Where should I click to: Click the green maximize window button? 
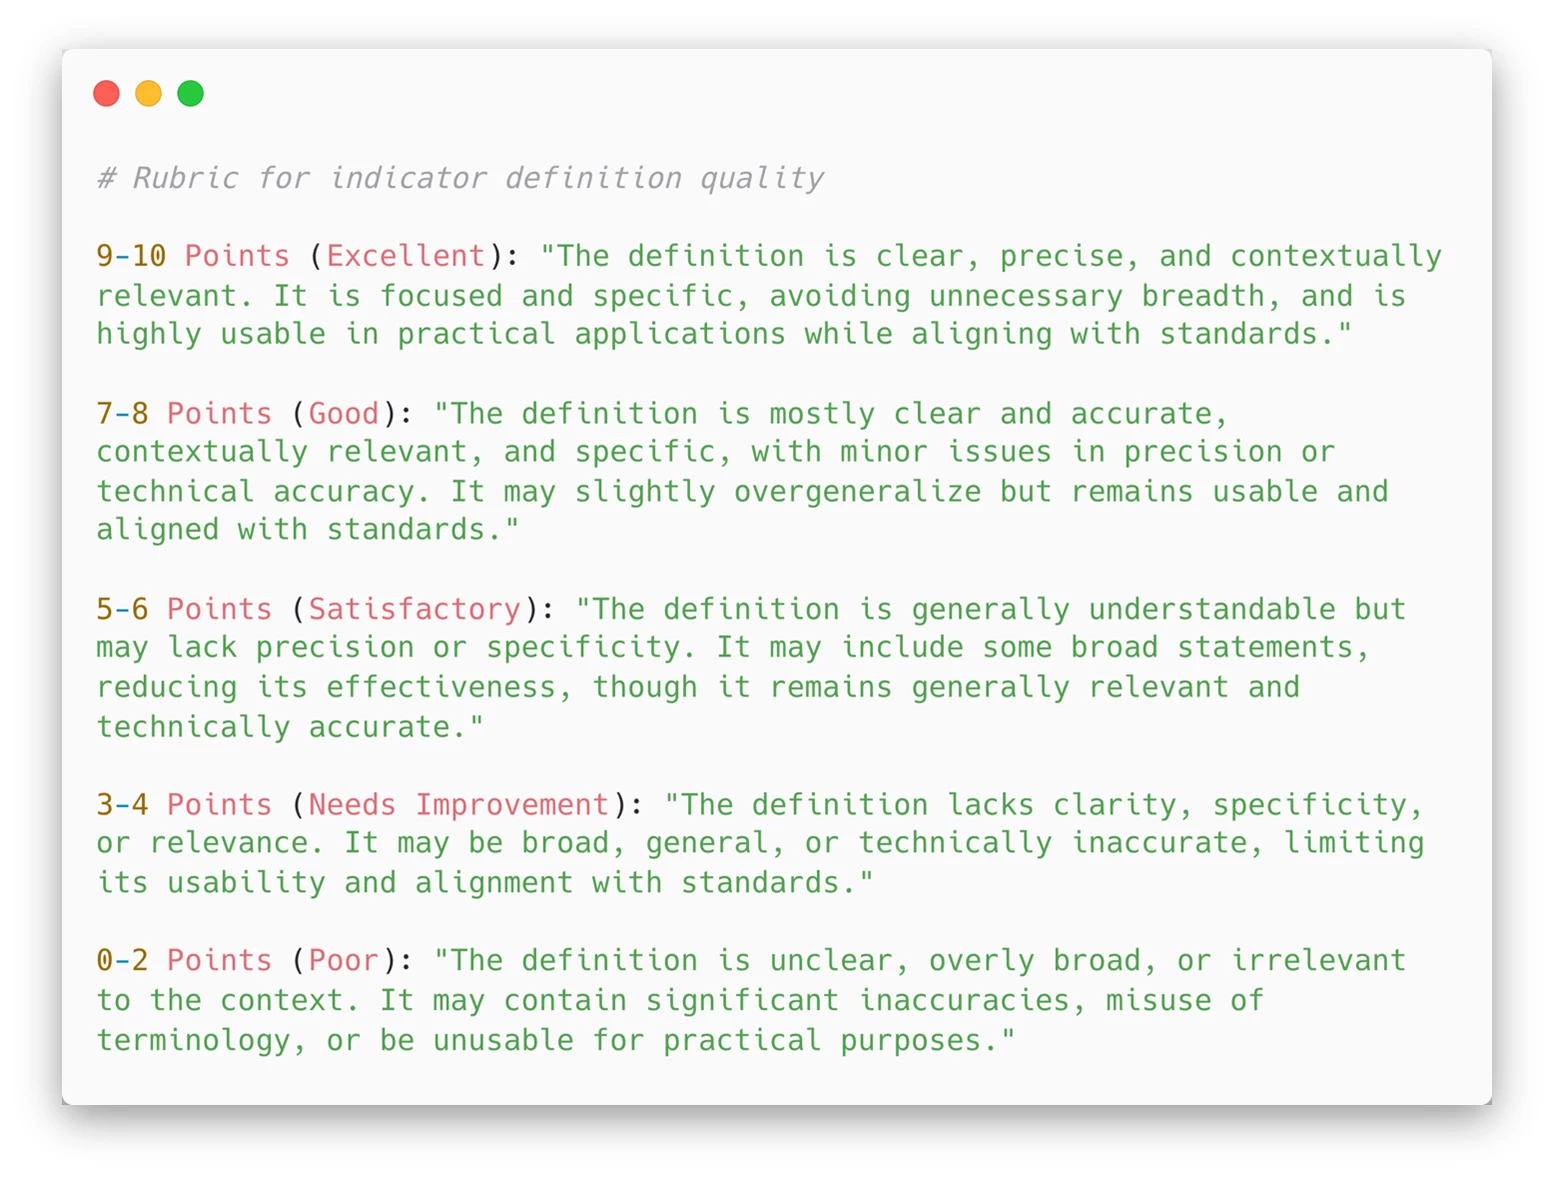click(x=190, y=94)
